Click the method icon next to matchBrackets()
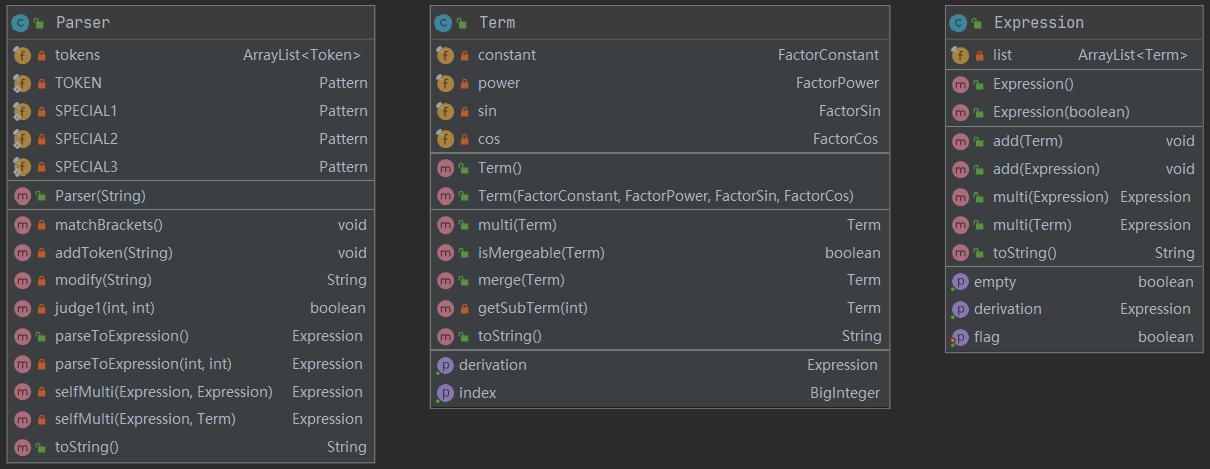1210x469 pixels. [x=22, y=225]
